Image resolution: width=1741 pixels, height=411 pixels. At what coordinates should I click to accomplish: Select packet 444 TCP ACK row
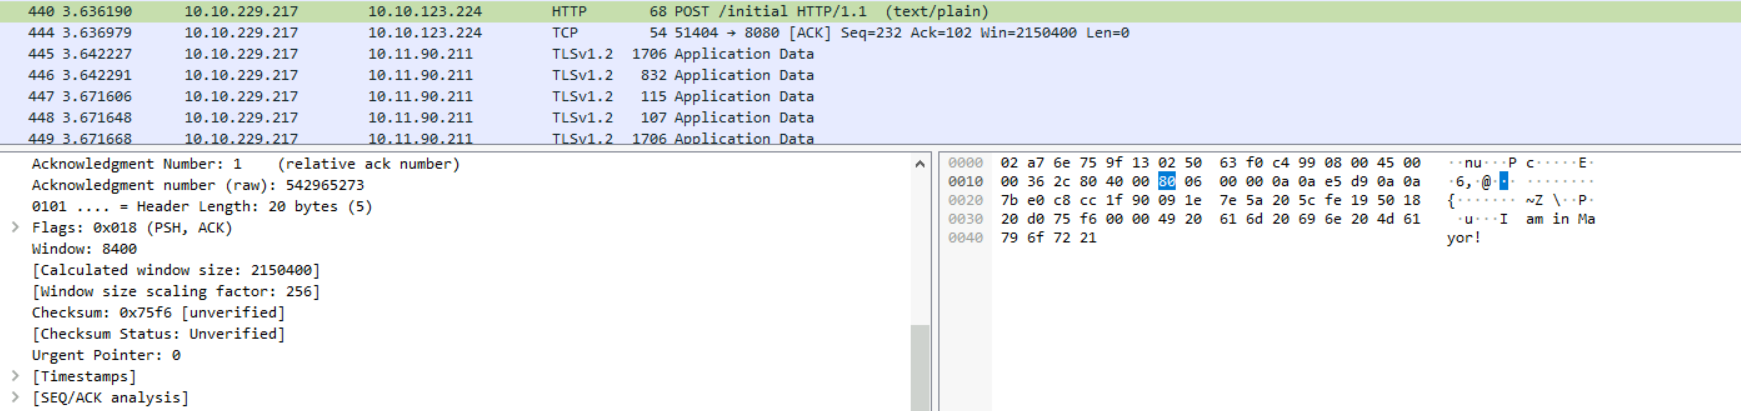(x=500, y=32)
